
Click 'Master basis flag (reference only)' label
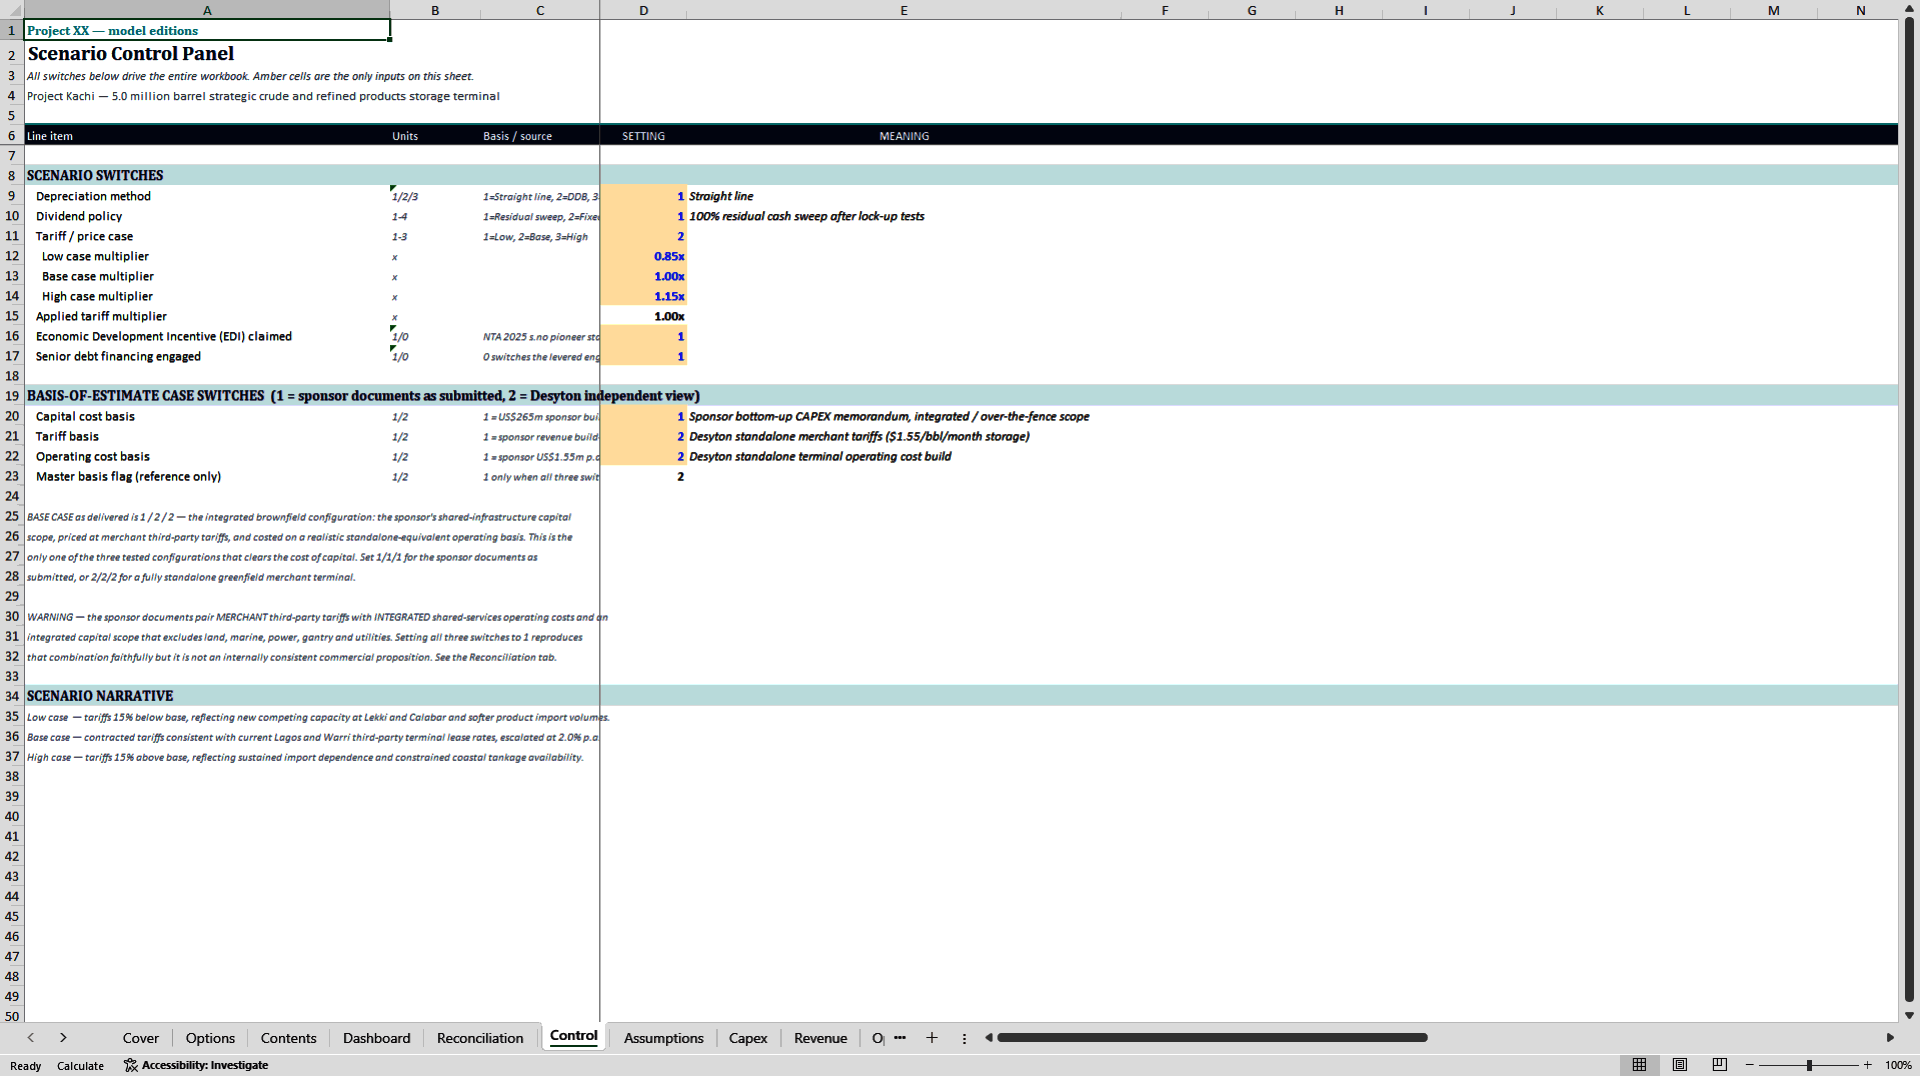[128, 476]
